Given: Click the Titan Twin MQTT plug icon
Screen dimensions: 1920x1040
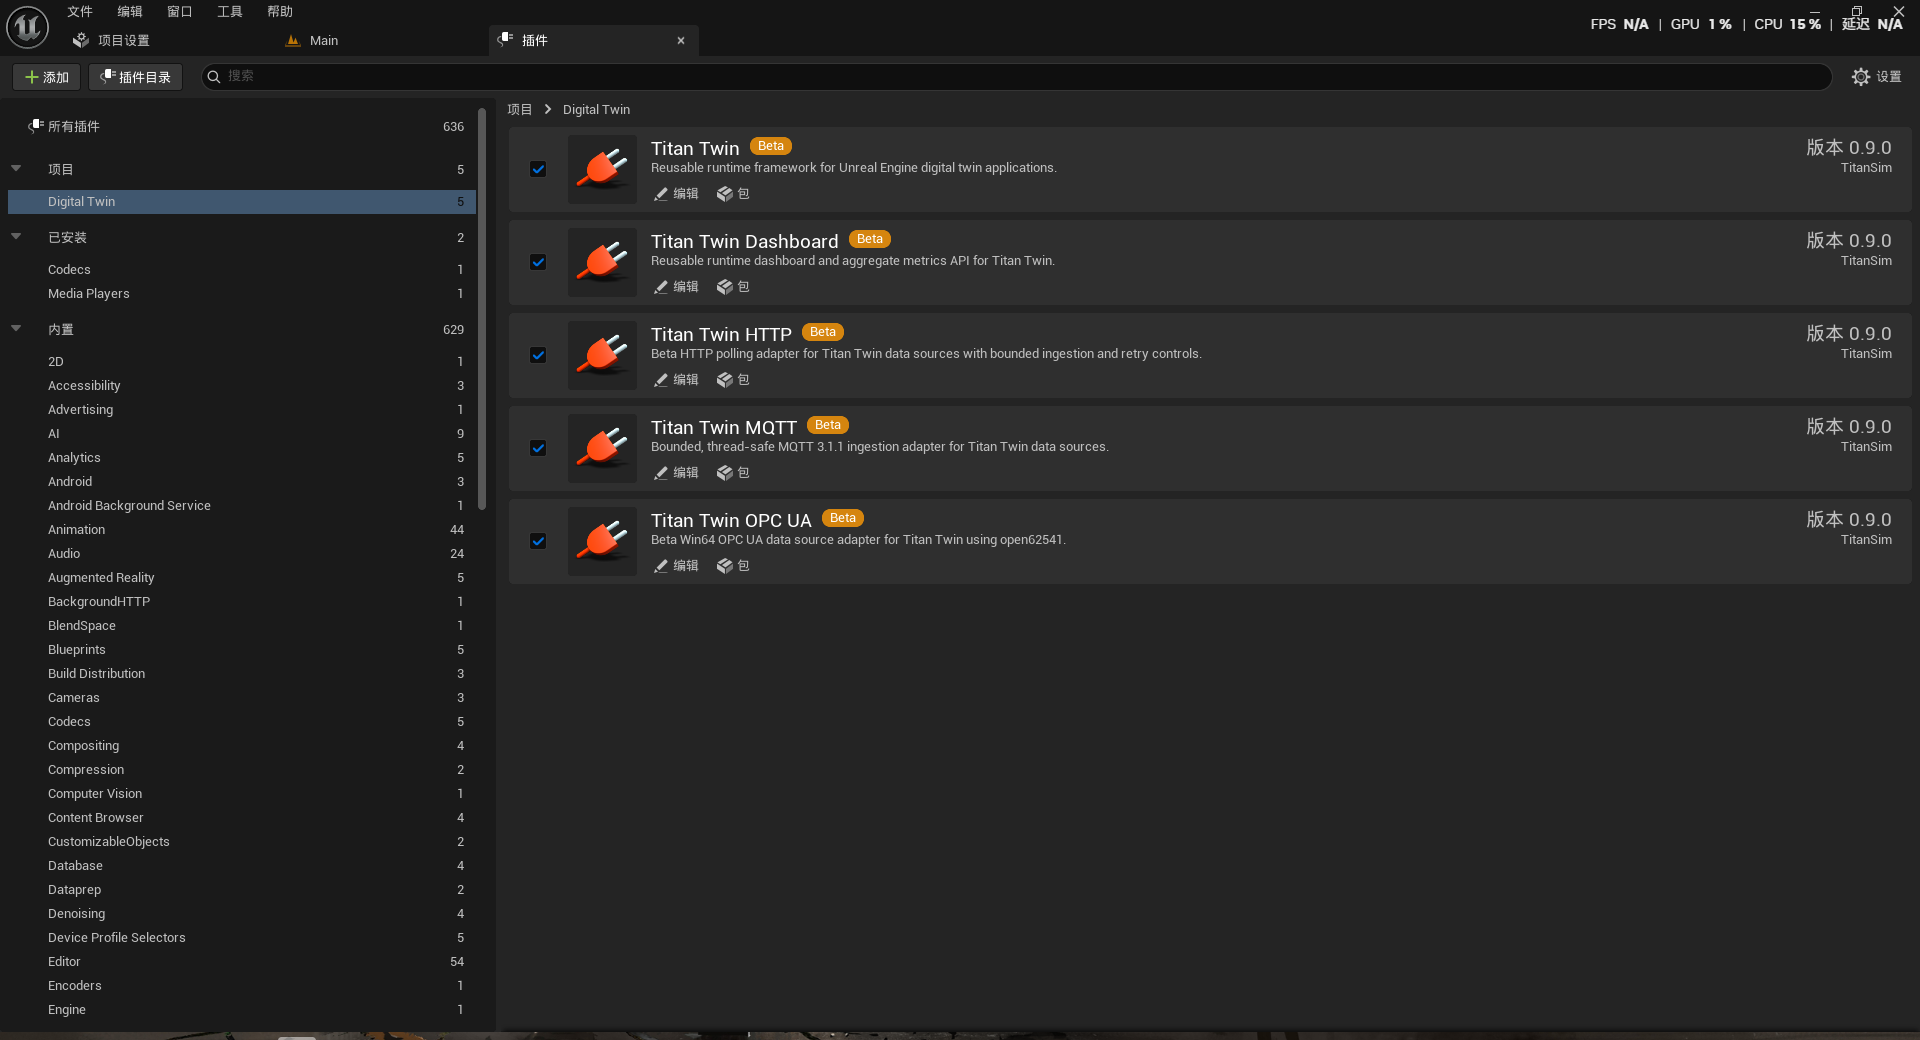Looking at the screenshot, I should click(x=602, y=448).
